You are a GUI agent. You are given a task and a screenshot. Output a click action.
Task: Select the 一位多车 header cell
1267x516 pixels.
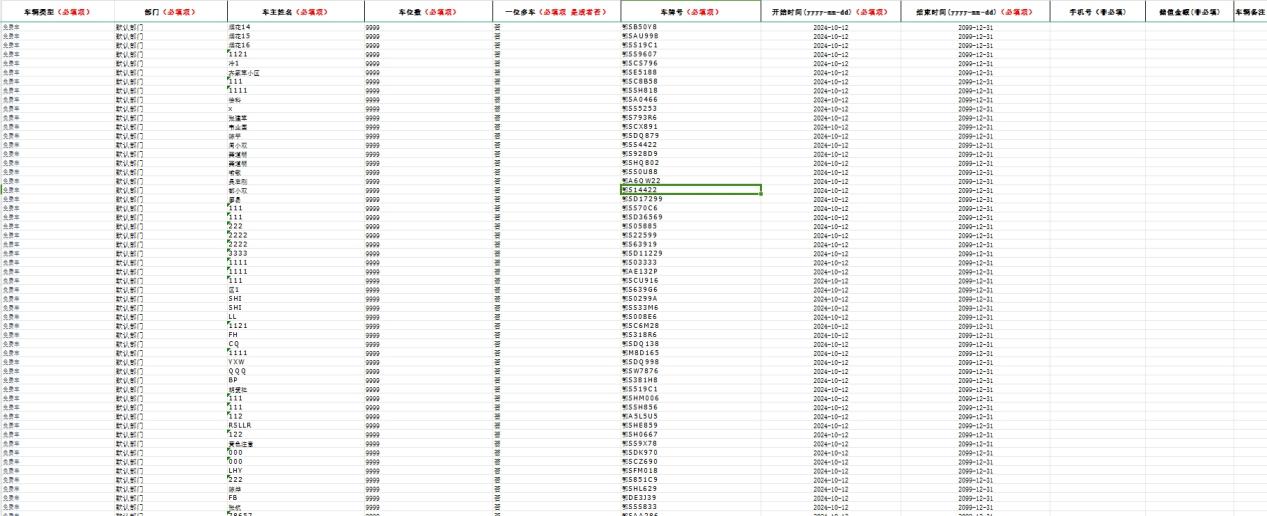pyautogui.click(x=556, y=12)
